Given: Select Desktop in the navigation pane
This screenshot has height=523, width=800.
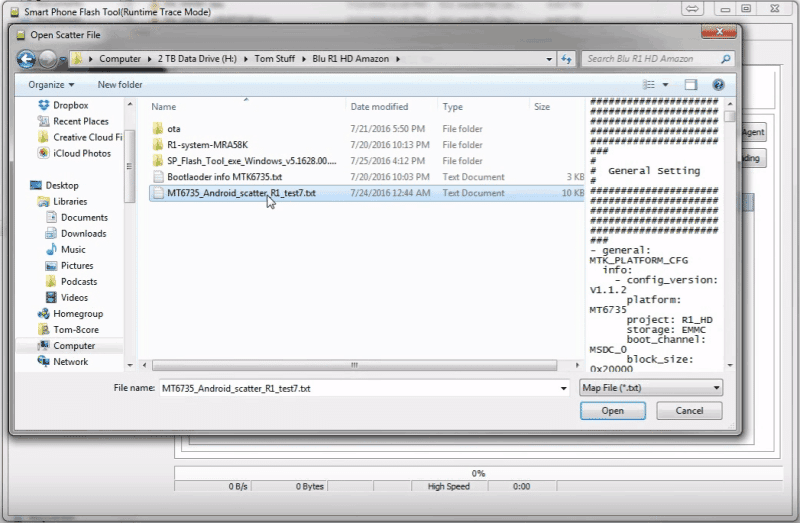Looking at the screenshot, I should (x=62, y=186).
